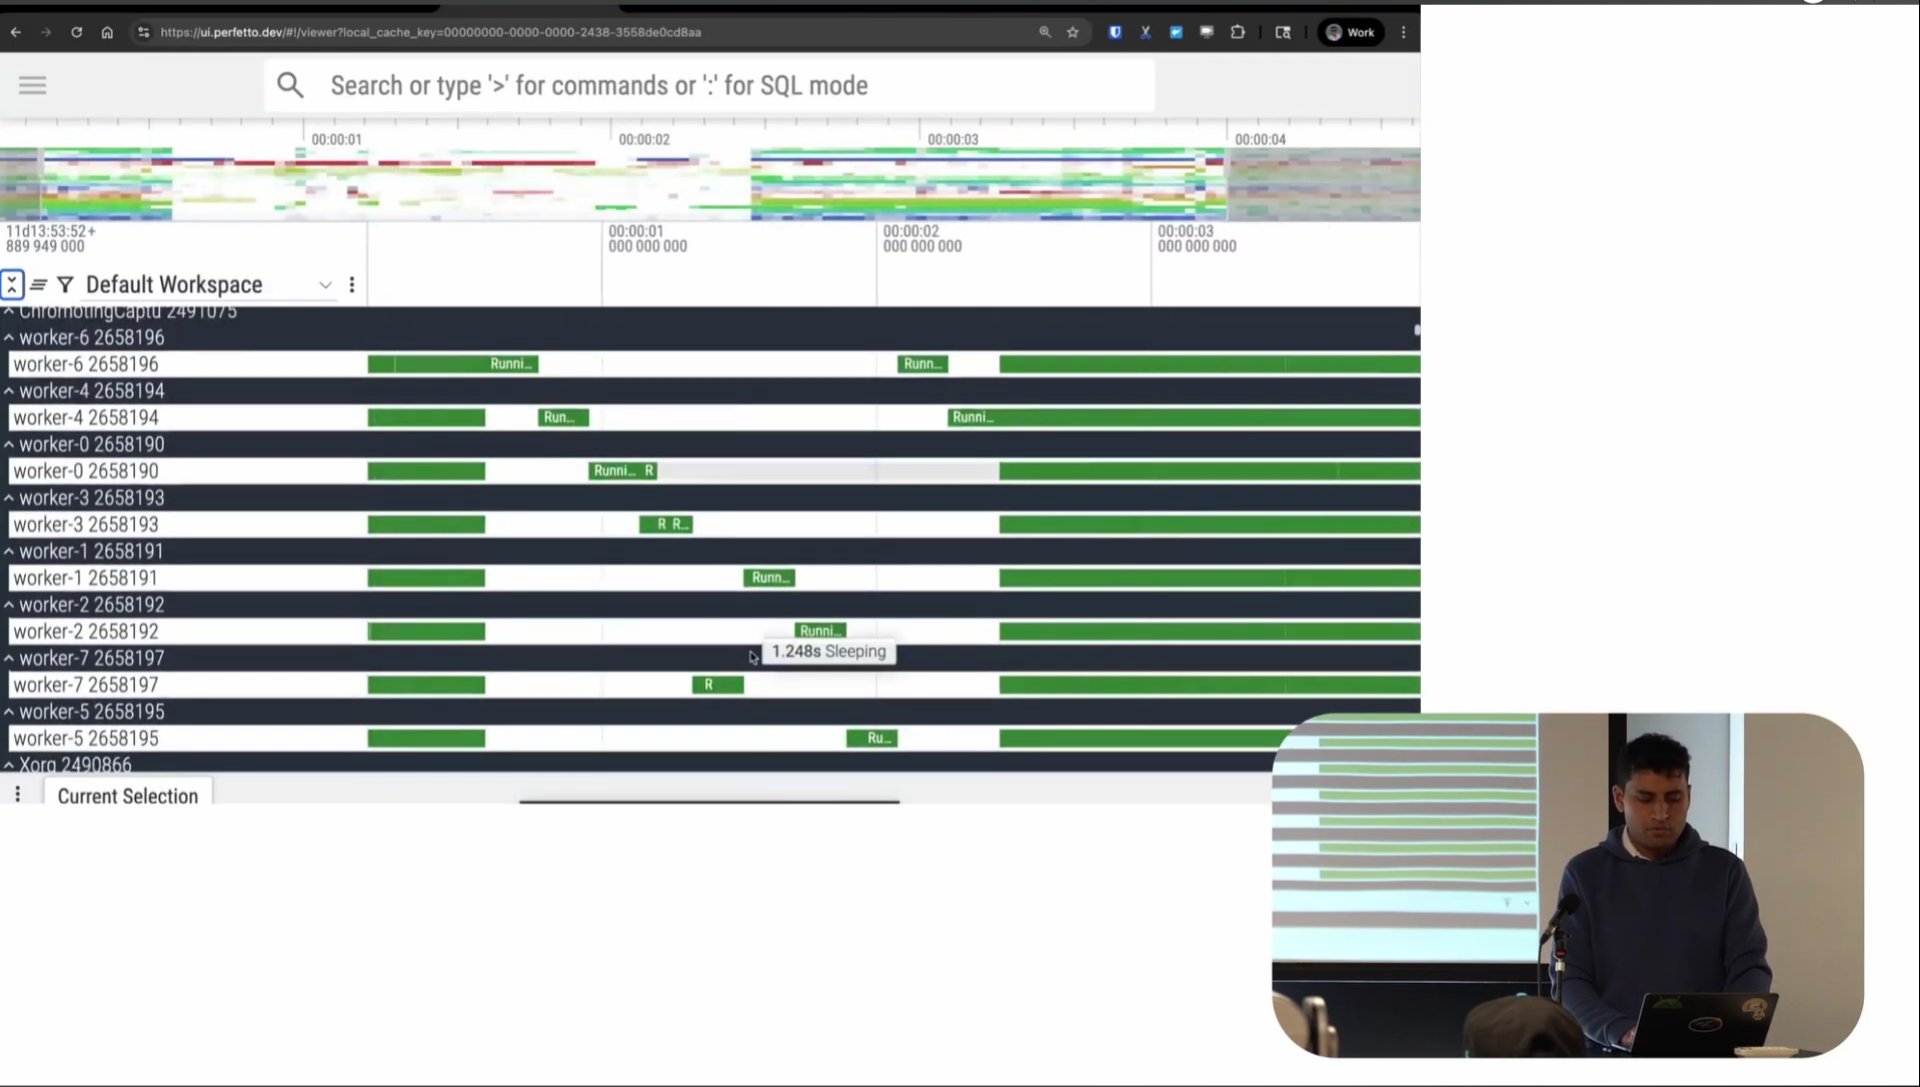The image size is (1920, 1087).
Task: Click the scissors extension icon
Action: click(1145, 32)
